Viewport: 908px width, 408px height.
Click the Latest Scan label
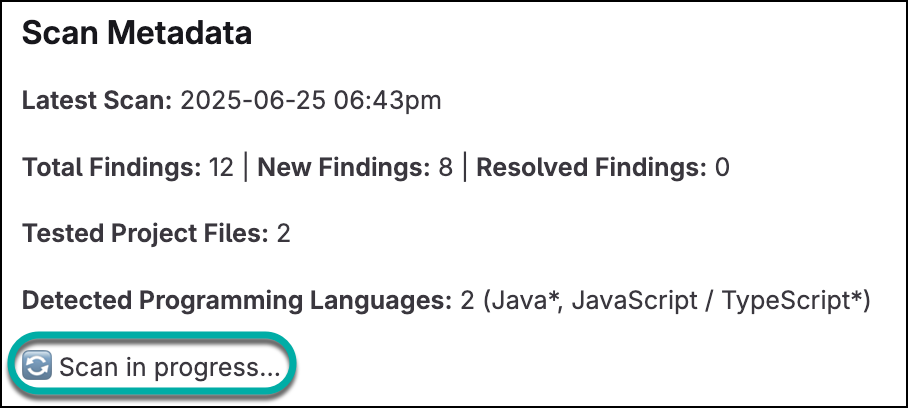point(97,101)
